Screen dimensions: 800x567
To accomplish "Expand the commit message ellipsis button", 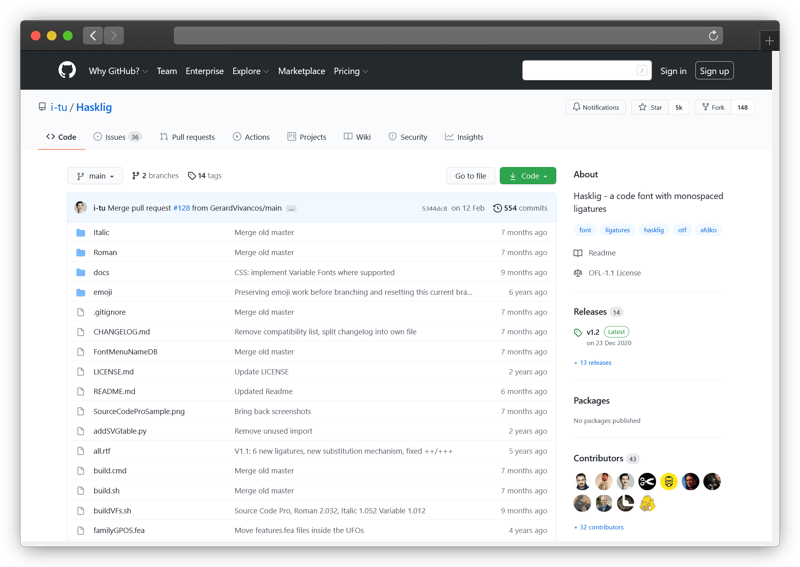I will (291, 209).
